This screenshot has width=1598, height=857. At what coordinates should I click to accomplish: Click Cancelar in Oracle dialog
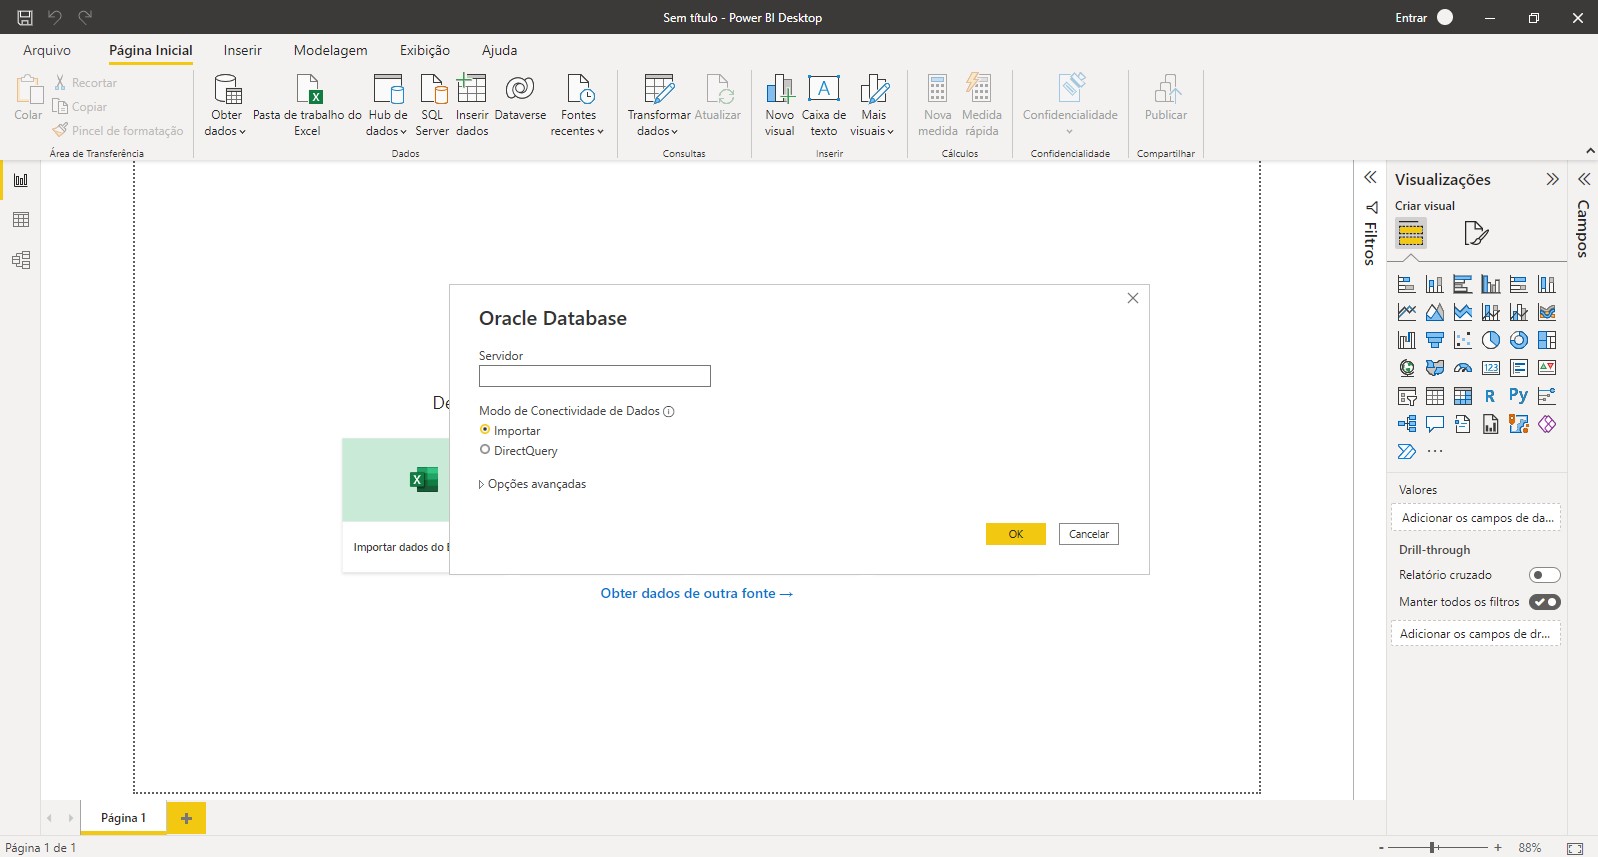coord(1089,534)
